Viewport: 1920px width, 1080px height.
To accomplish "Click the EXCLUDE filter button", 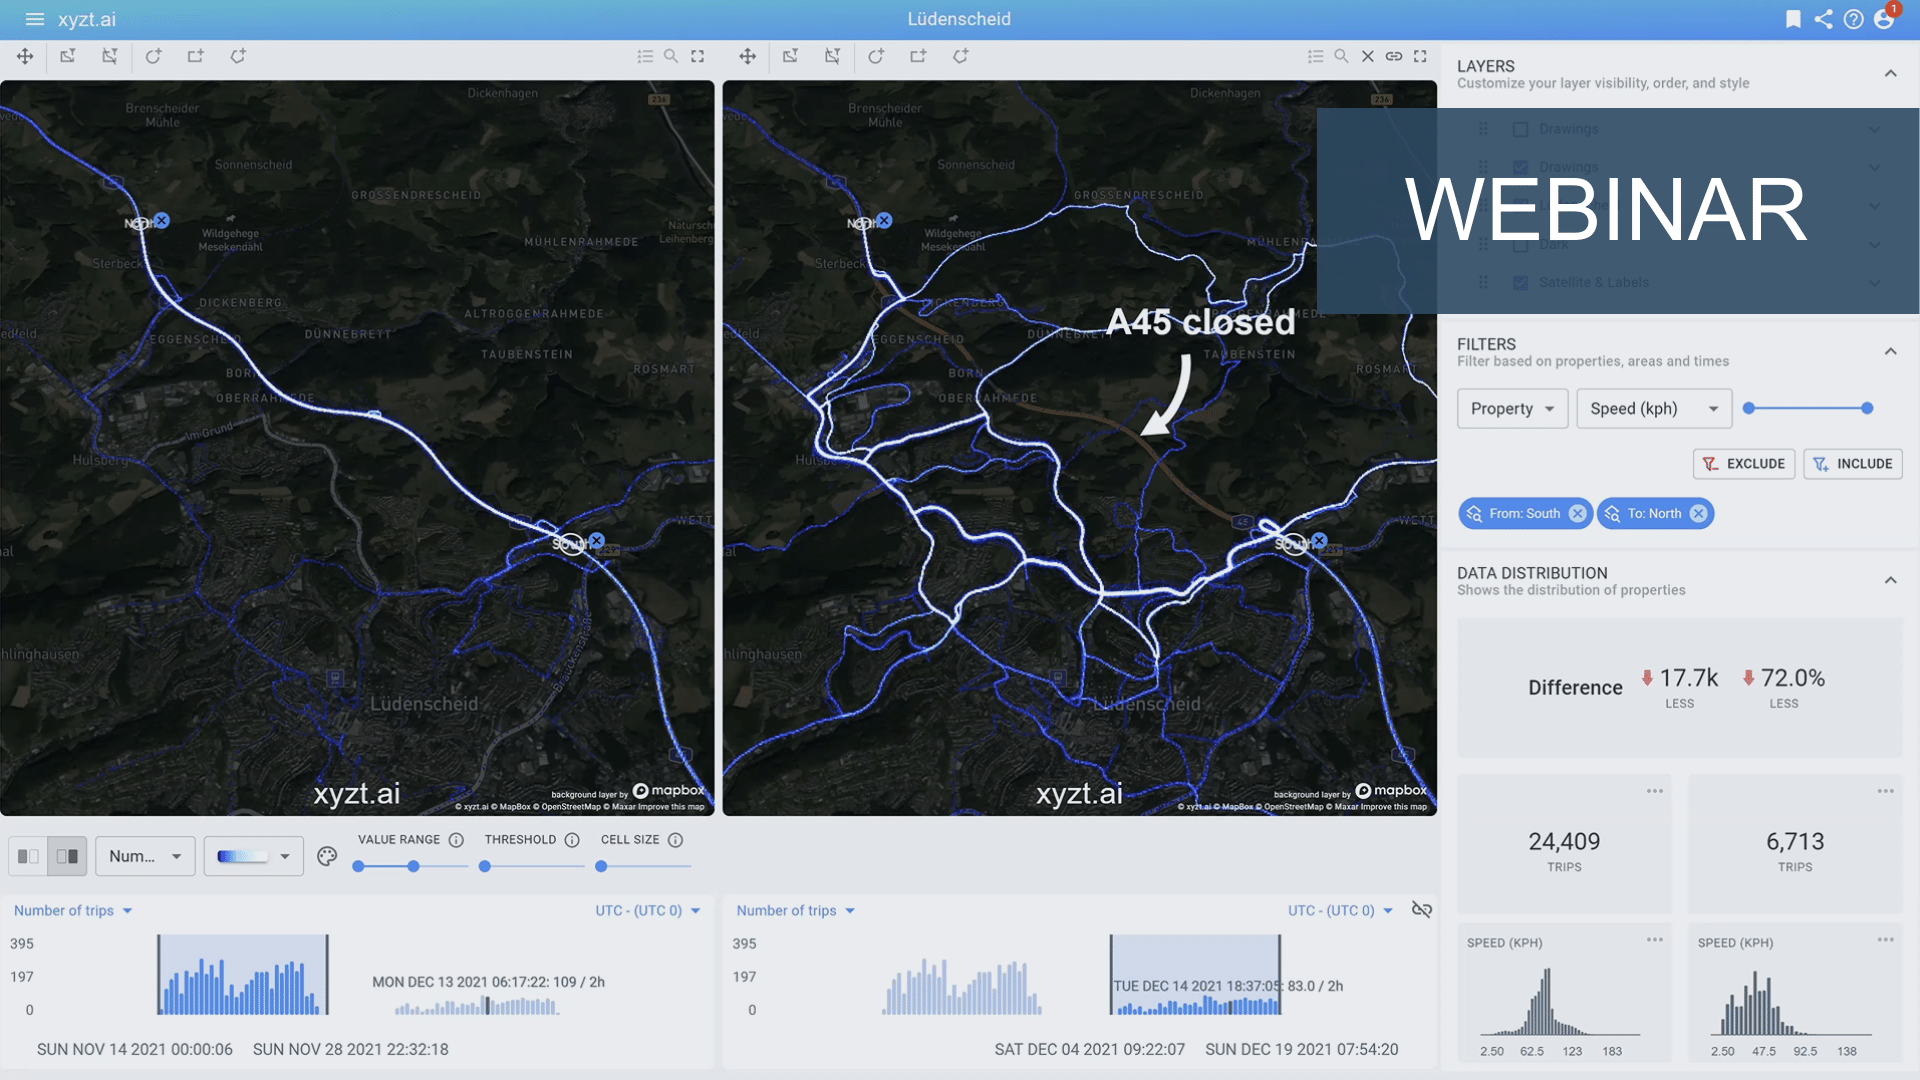I will click(1743, 463).
